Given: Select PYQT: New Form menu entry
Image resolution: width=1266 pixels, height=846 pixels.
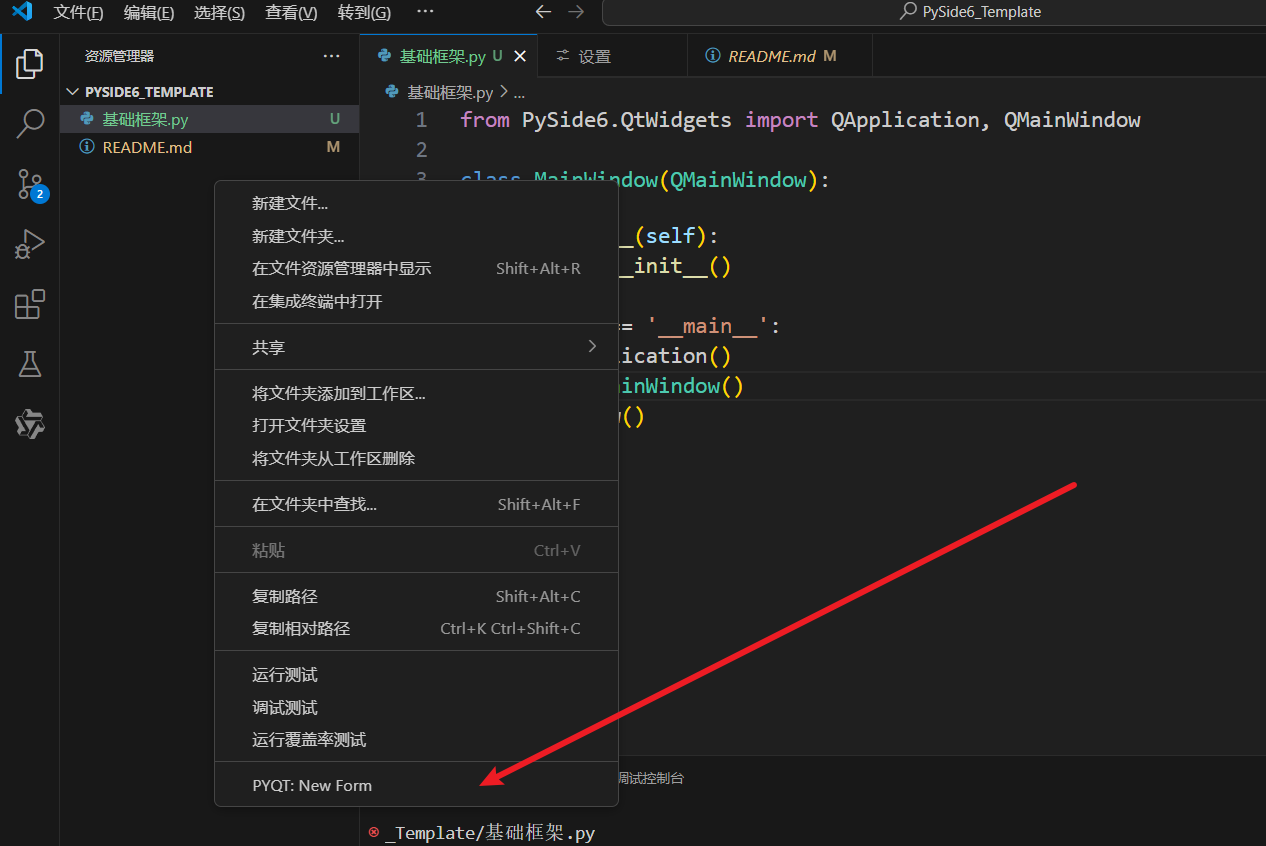Looking at the screenshot, I should pyautogui.click(x=312, y=785).
